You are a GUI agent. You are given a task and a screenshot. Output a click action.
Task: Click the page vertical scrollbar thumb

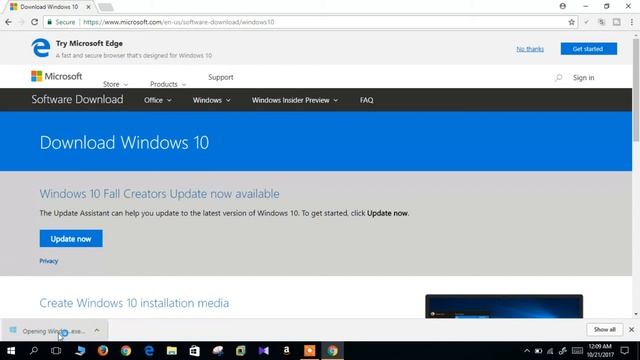click(x=636, y=90)
